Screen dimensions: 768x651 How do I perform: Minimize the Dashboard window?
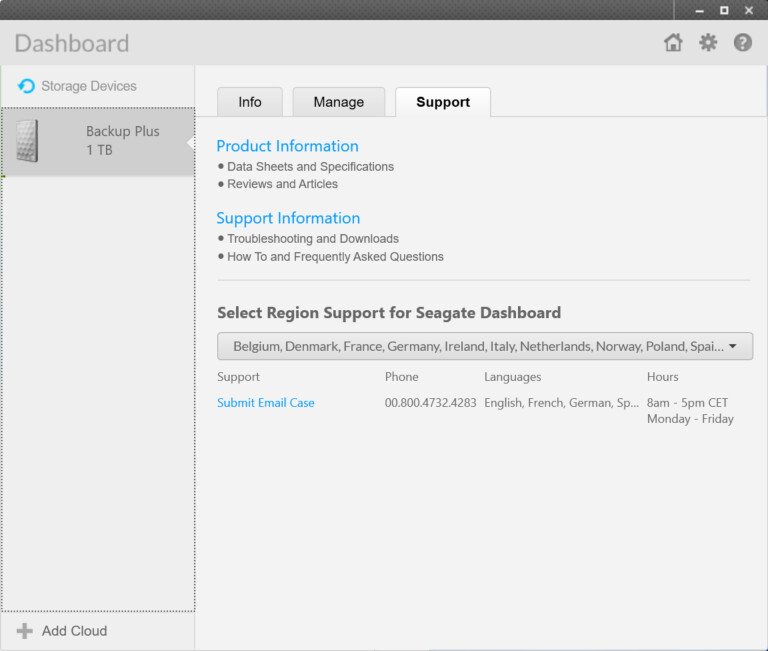[x=699, y=10]
